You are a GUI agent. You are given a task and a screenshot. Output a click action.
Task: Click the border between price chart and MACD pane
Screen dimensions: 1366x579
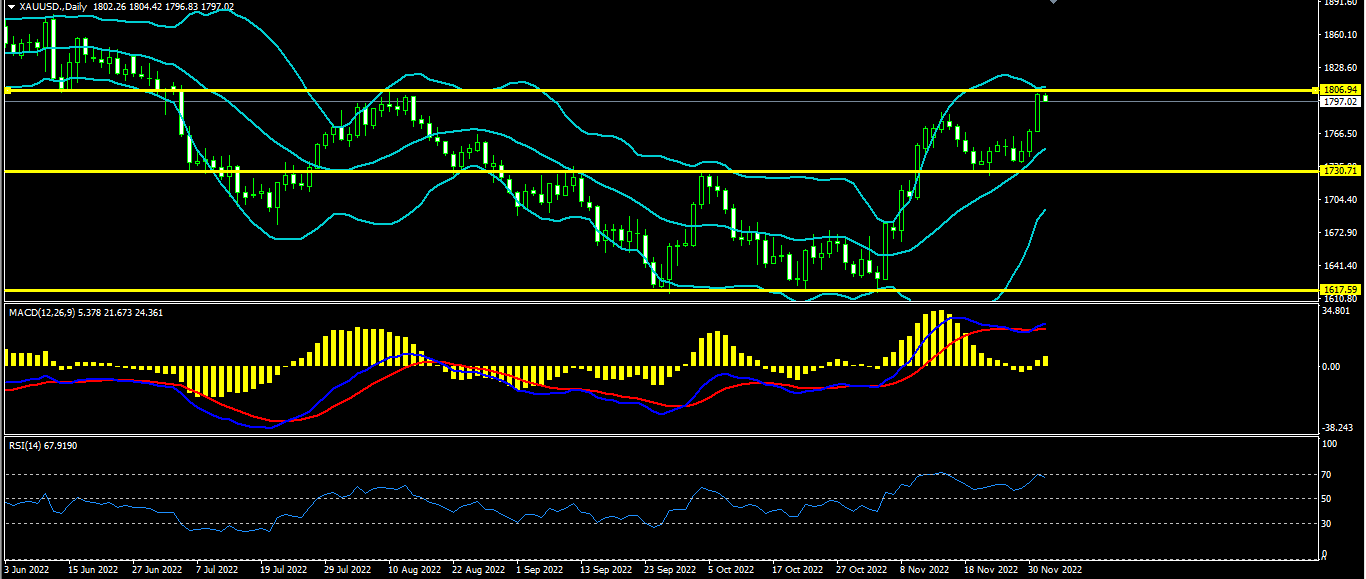pos(660,303)
